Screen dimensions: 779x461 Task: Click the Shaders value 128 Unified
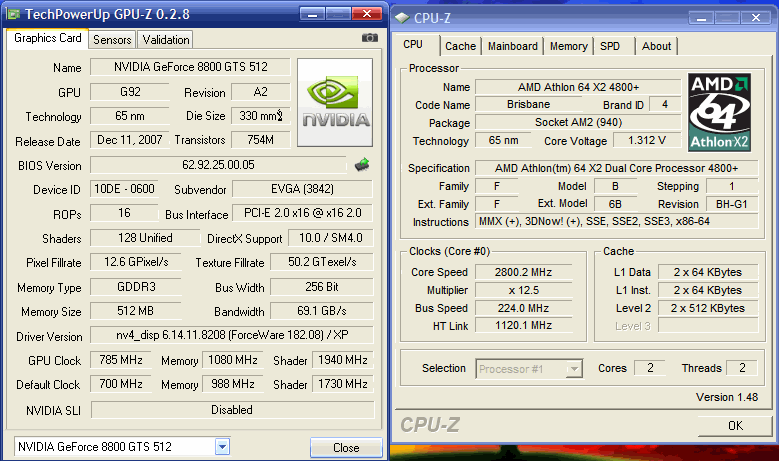[145, 238]
